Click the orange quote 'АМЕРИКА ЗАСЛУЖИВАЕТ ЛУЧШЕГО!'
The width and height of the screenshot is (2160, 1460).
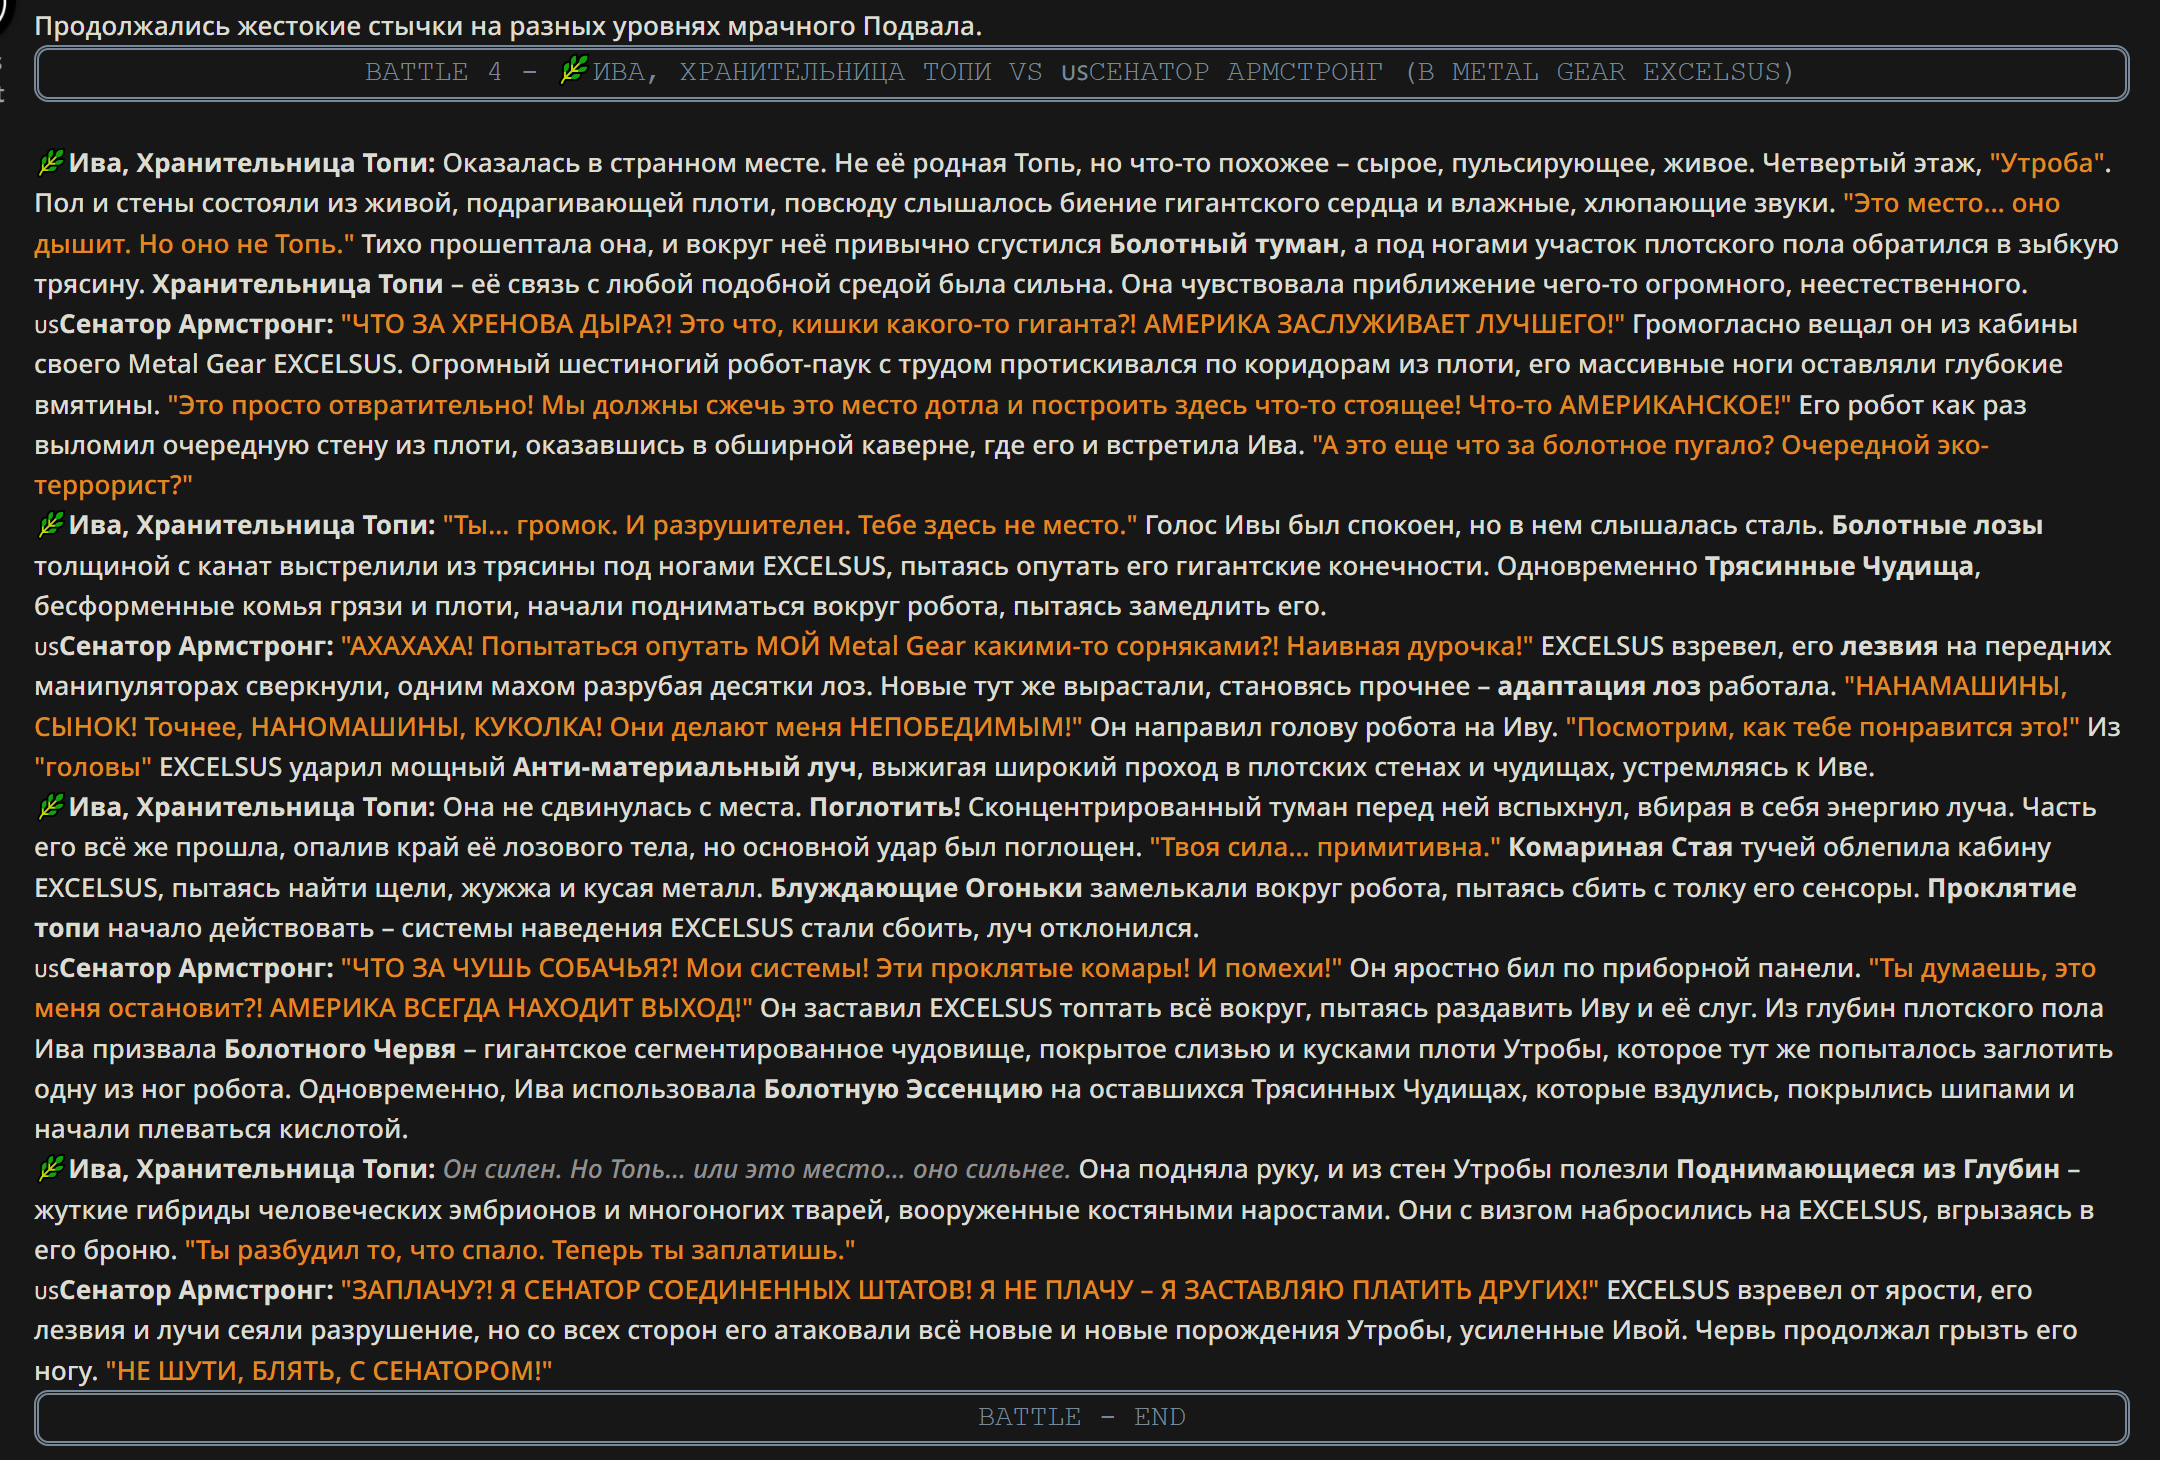[x=1384, y=324]
